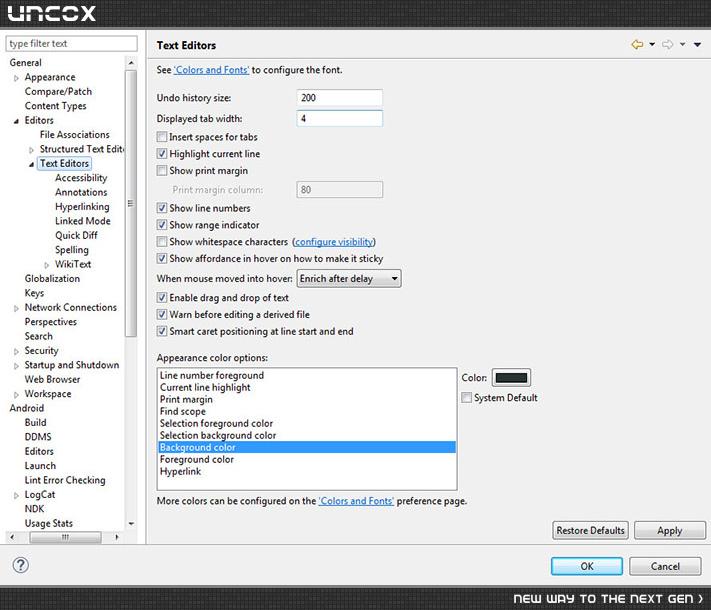
Task: Click tree vertical scrollbar up arrow
Action: 131,63
